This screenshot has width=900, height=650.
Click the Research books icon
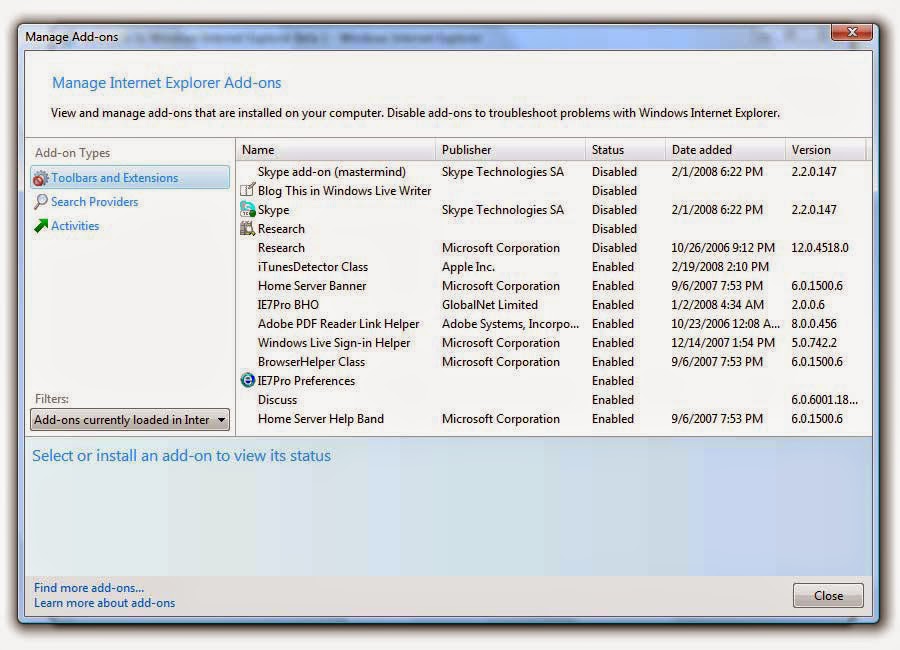(247, 229)
